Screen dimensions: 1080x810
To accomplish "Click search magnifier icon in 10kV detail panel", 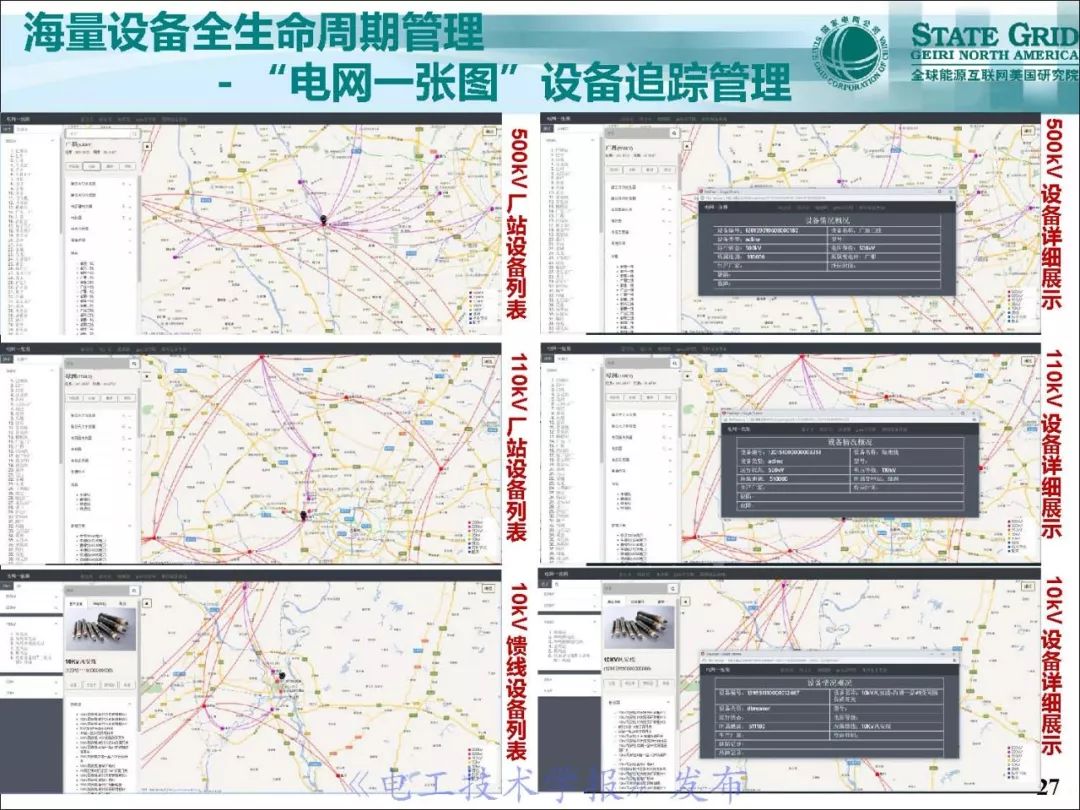I will coord(673,589).
